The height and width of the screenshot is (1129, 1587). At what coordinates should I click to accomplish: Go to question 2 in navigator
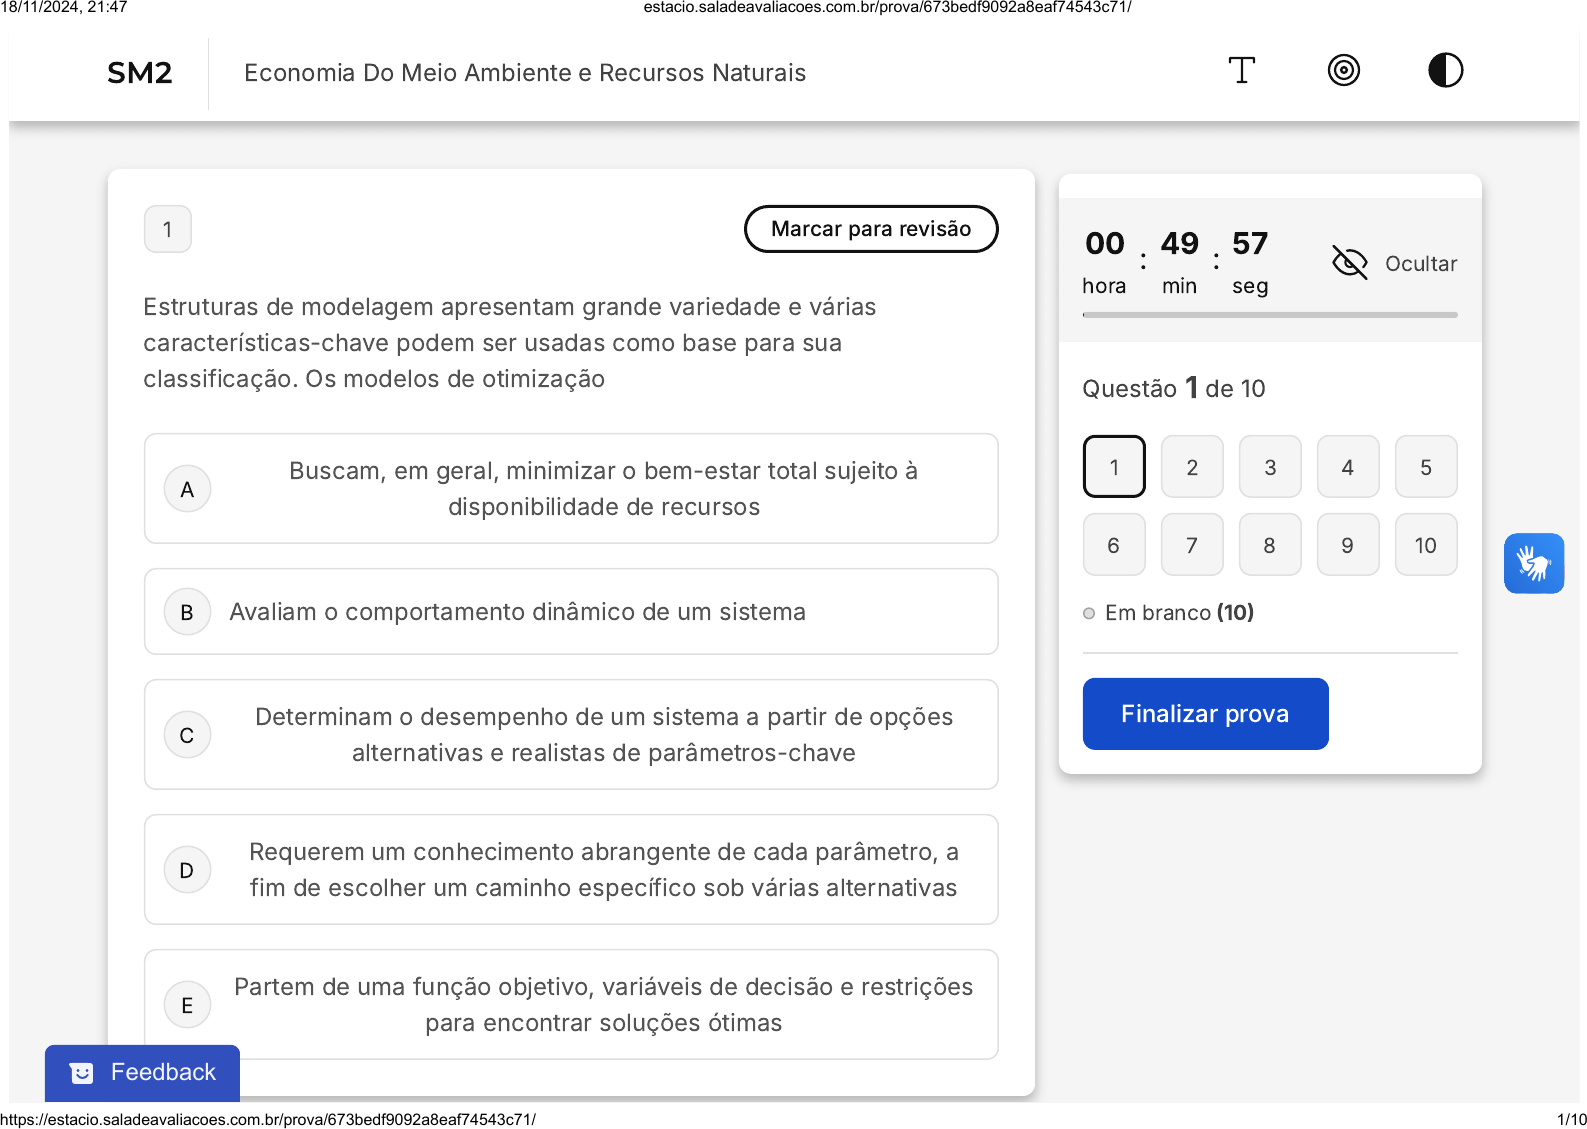1192,467
